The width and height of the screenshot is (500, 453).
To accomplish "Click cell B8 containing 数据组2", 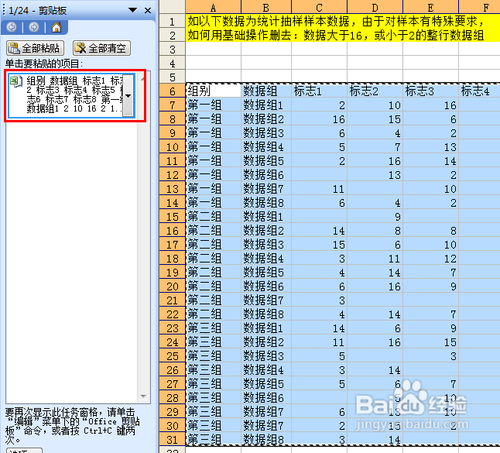I will (x=266, y=119).
